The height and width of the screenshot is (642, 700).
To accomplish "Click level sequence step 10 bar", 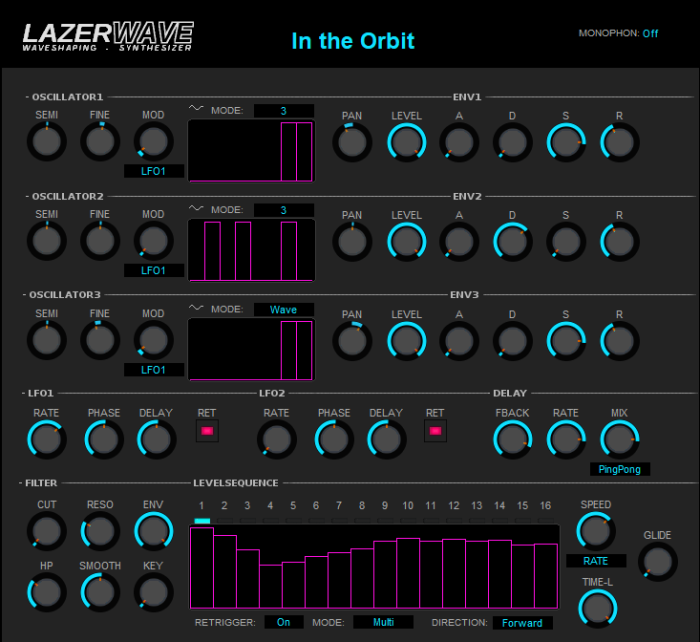I will pyautogui.click(x=408, y=573).
